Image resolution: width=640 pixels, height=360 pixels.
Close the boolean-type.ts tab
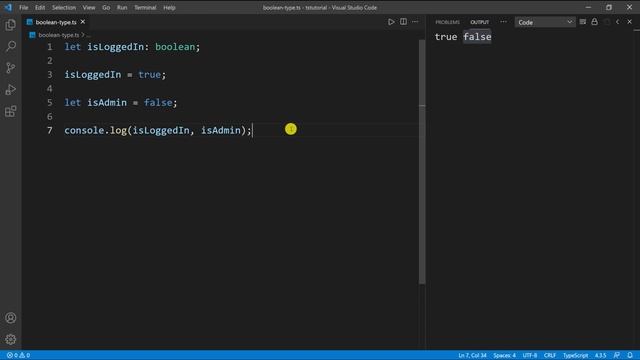pyautogui.click(x=83, y=22)
